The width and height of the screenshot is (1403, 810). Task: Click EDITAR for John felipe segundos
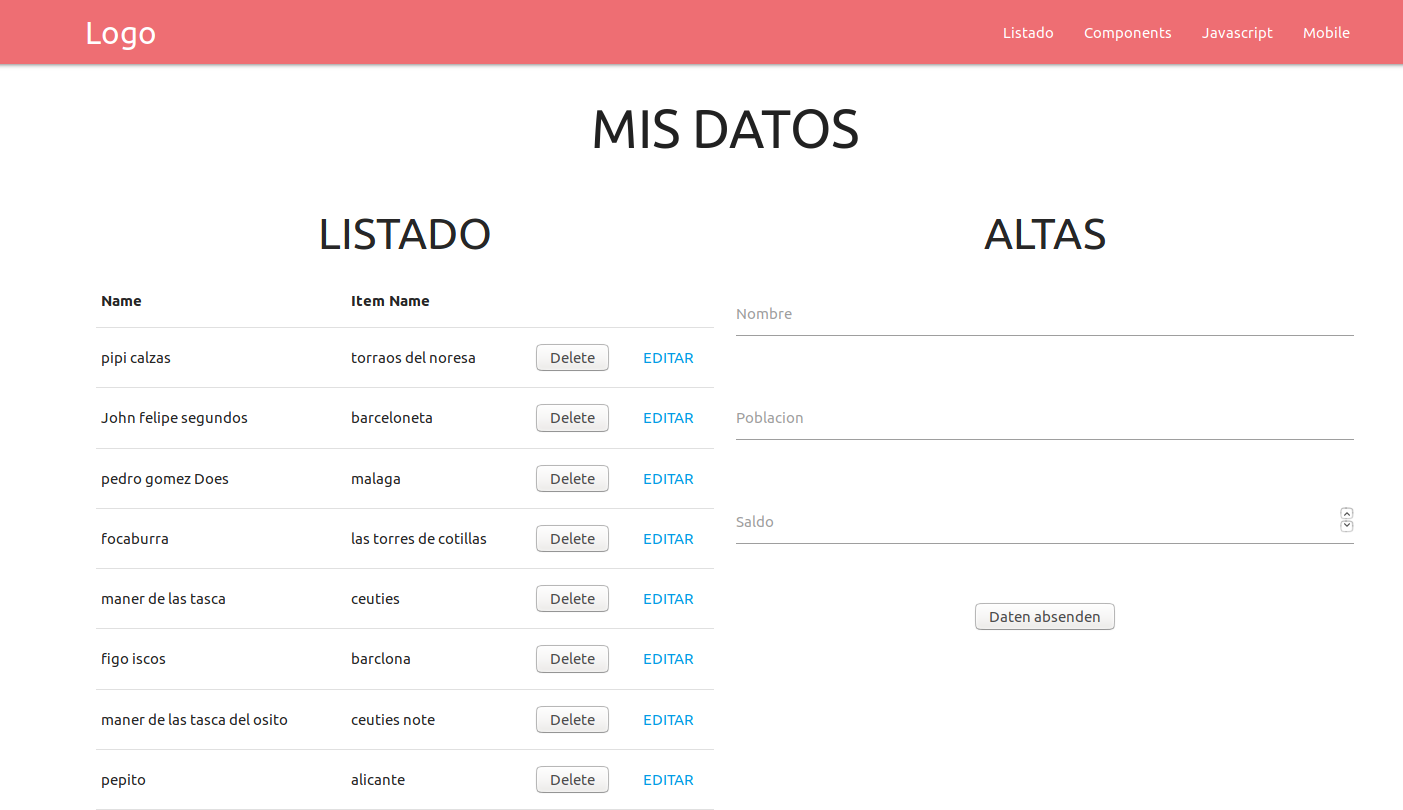[x=668, y=418]
